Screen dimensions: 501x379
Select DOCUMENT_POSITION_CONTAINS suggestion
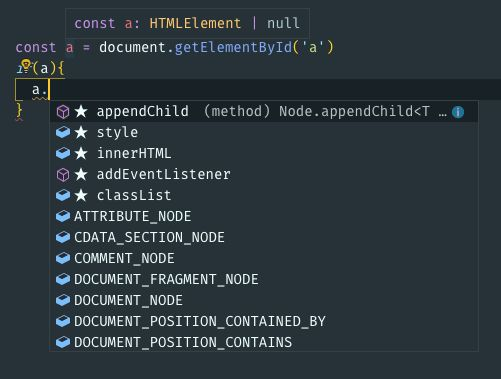(x=264, y=342)
